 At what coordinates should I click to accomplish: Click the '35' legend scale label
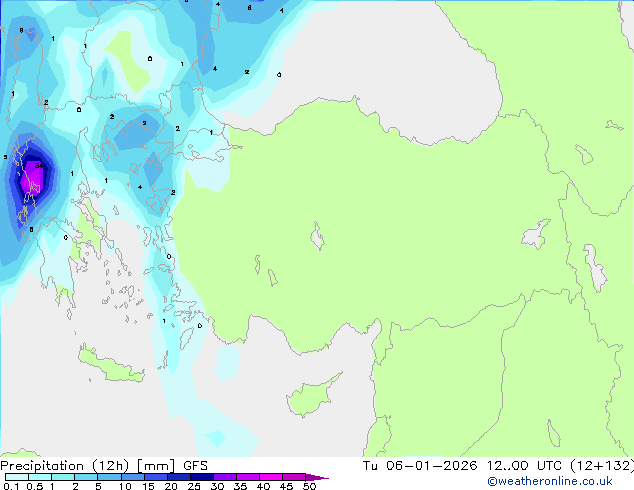pyautogui.click(x=240, y=486)
